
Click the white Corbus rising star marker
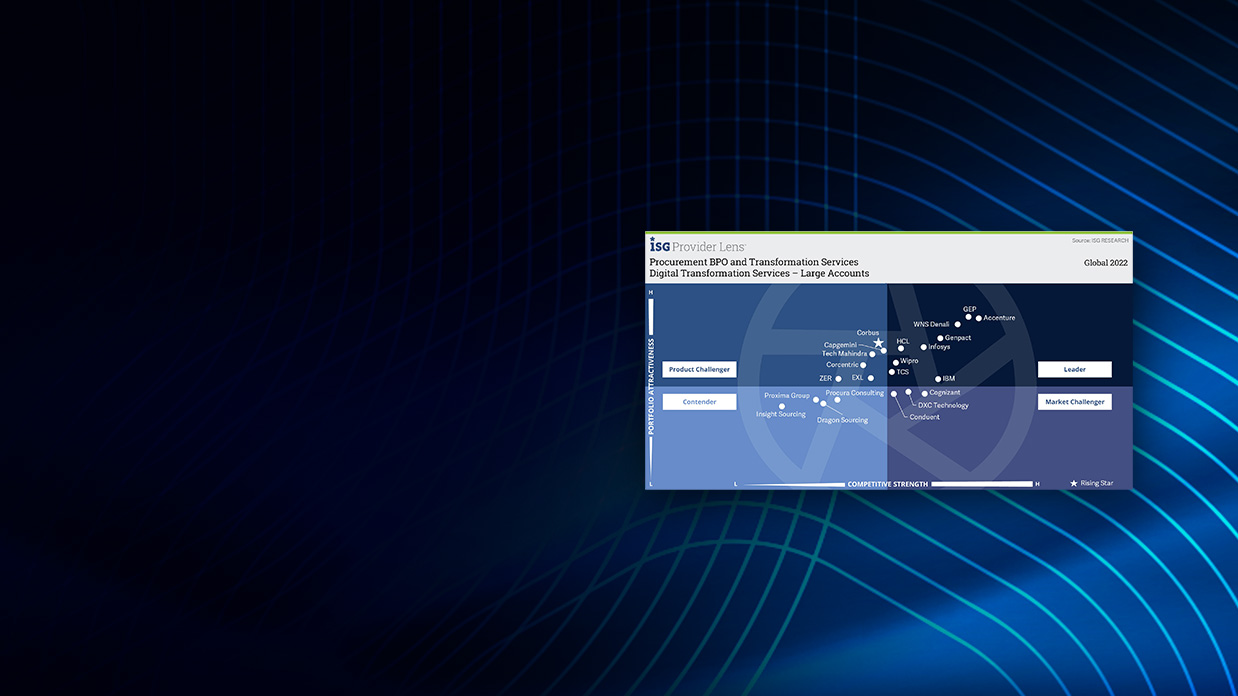coord(879,343)
